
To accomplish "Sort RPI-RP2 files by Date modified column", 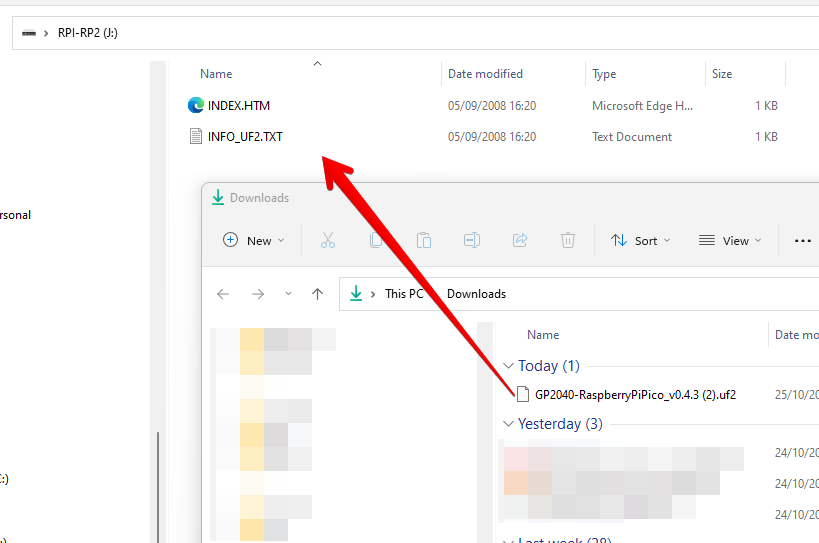I will point(485,74).
